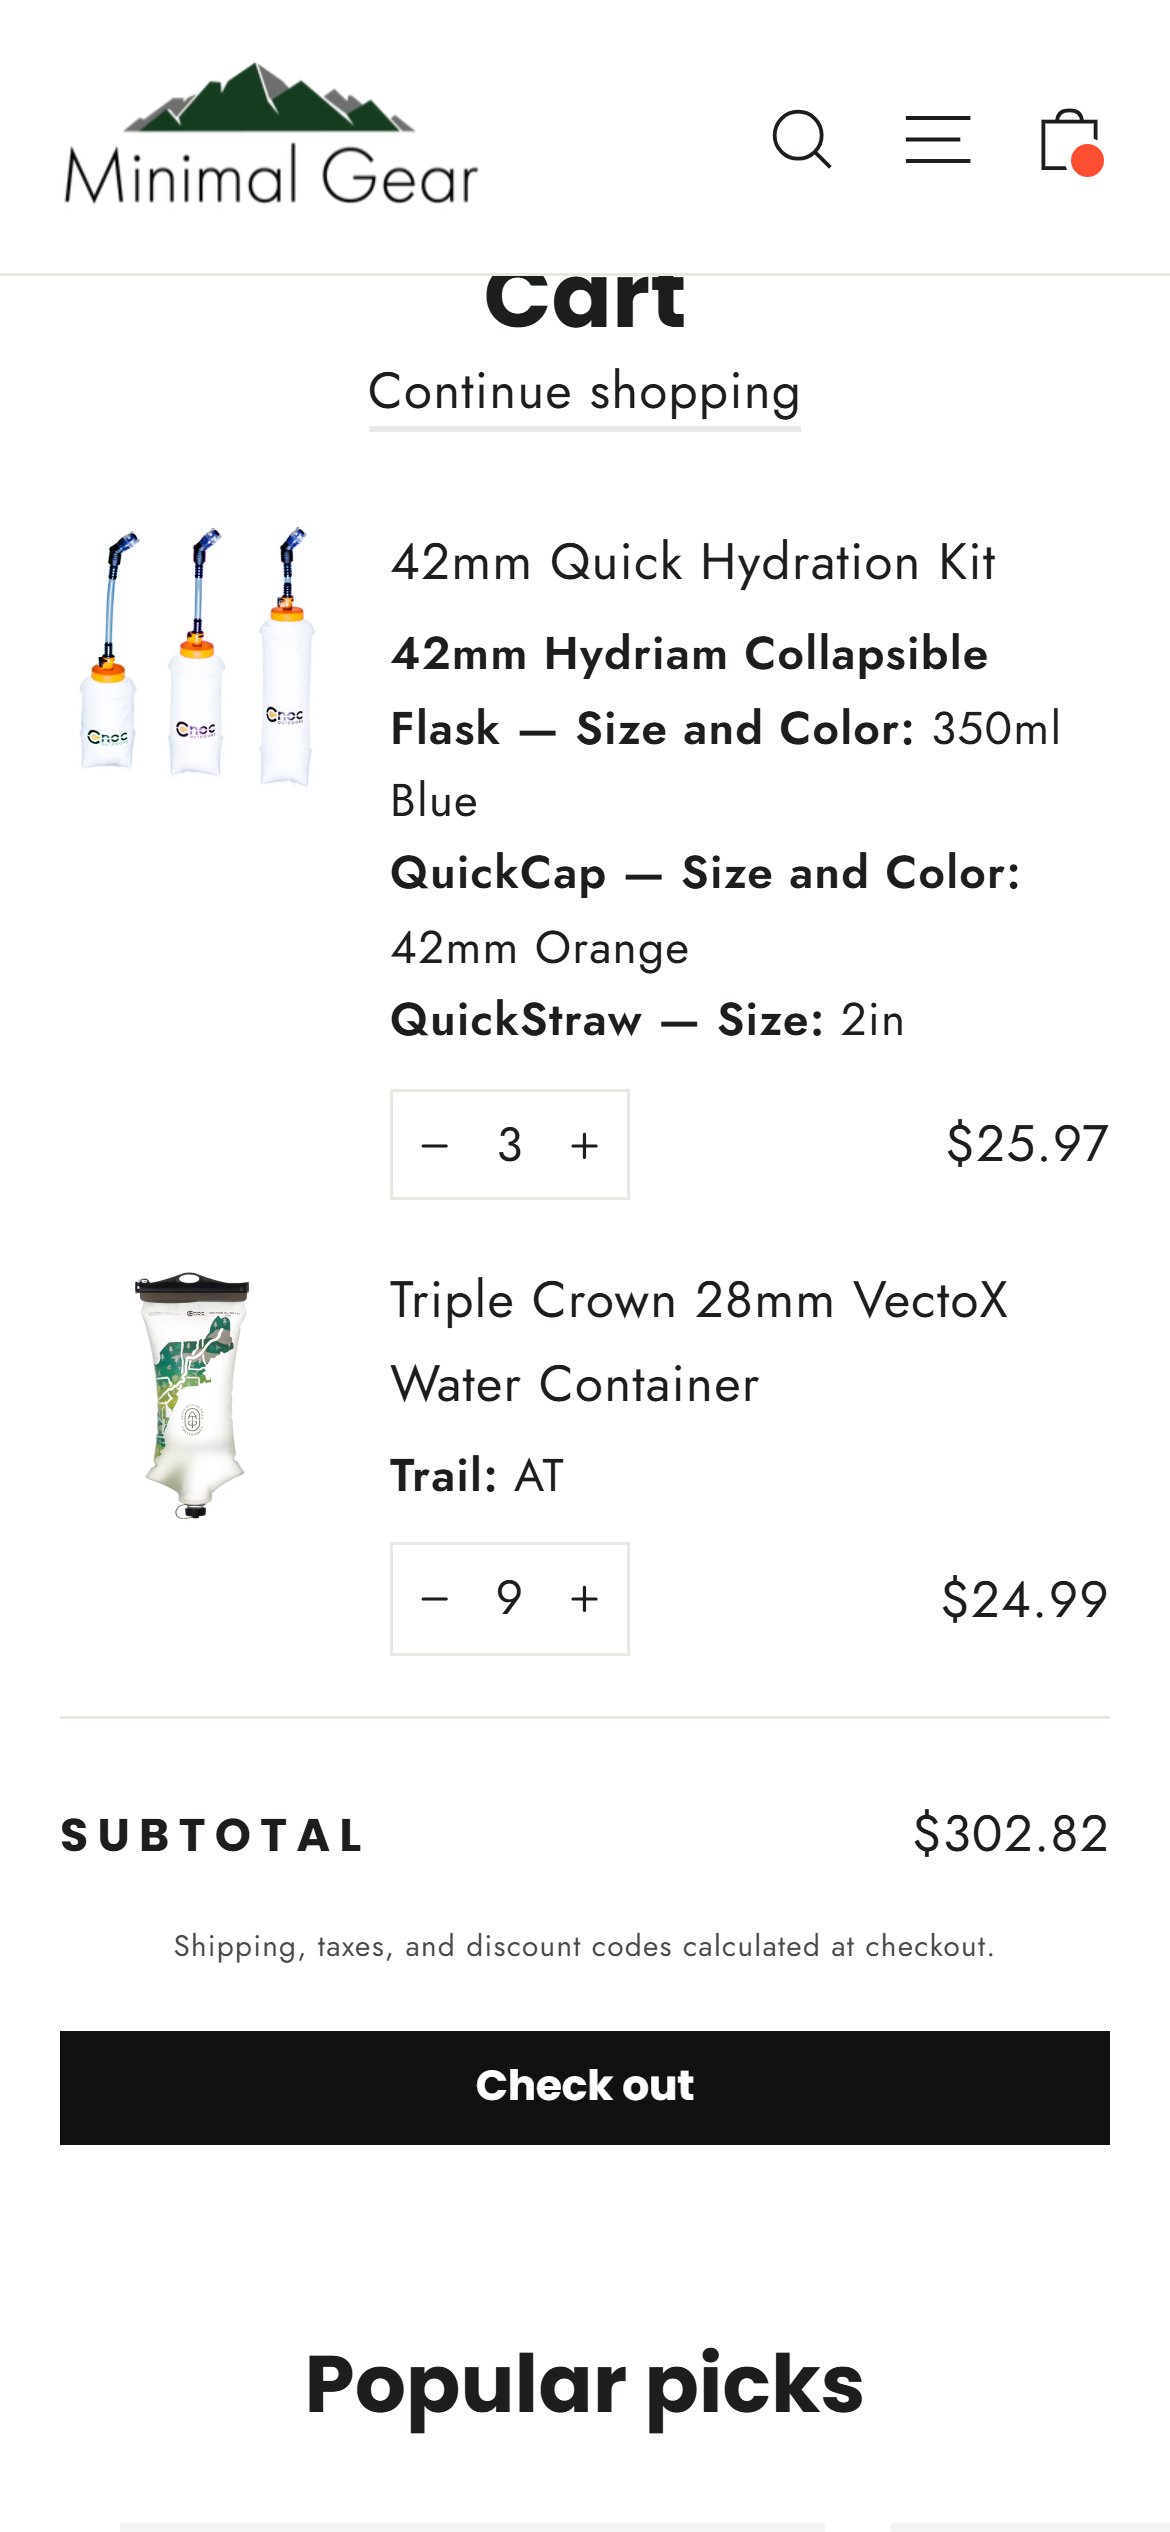
Task: Click the Check out button
Action: coord(585,2087)
